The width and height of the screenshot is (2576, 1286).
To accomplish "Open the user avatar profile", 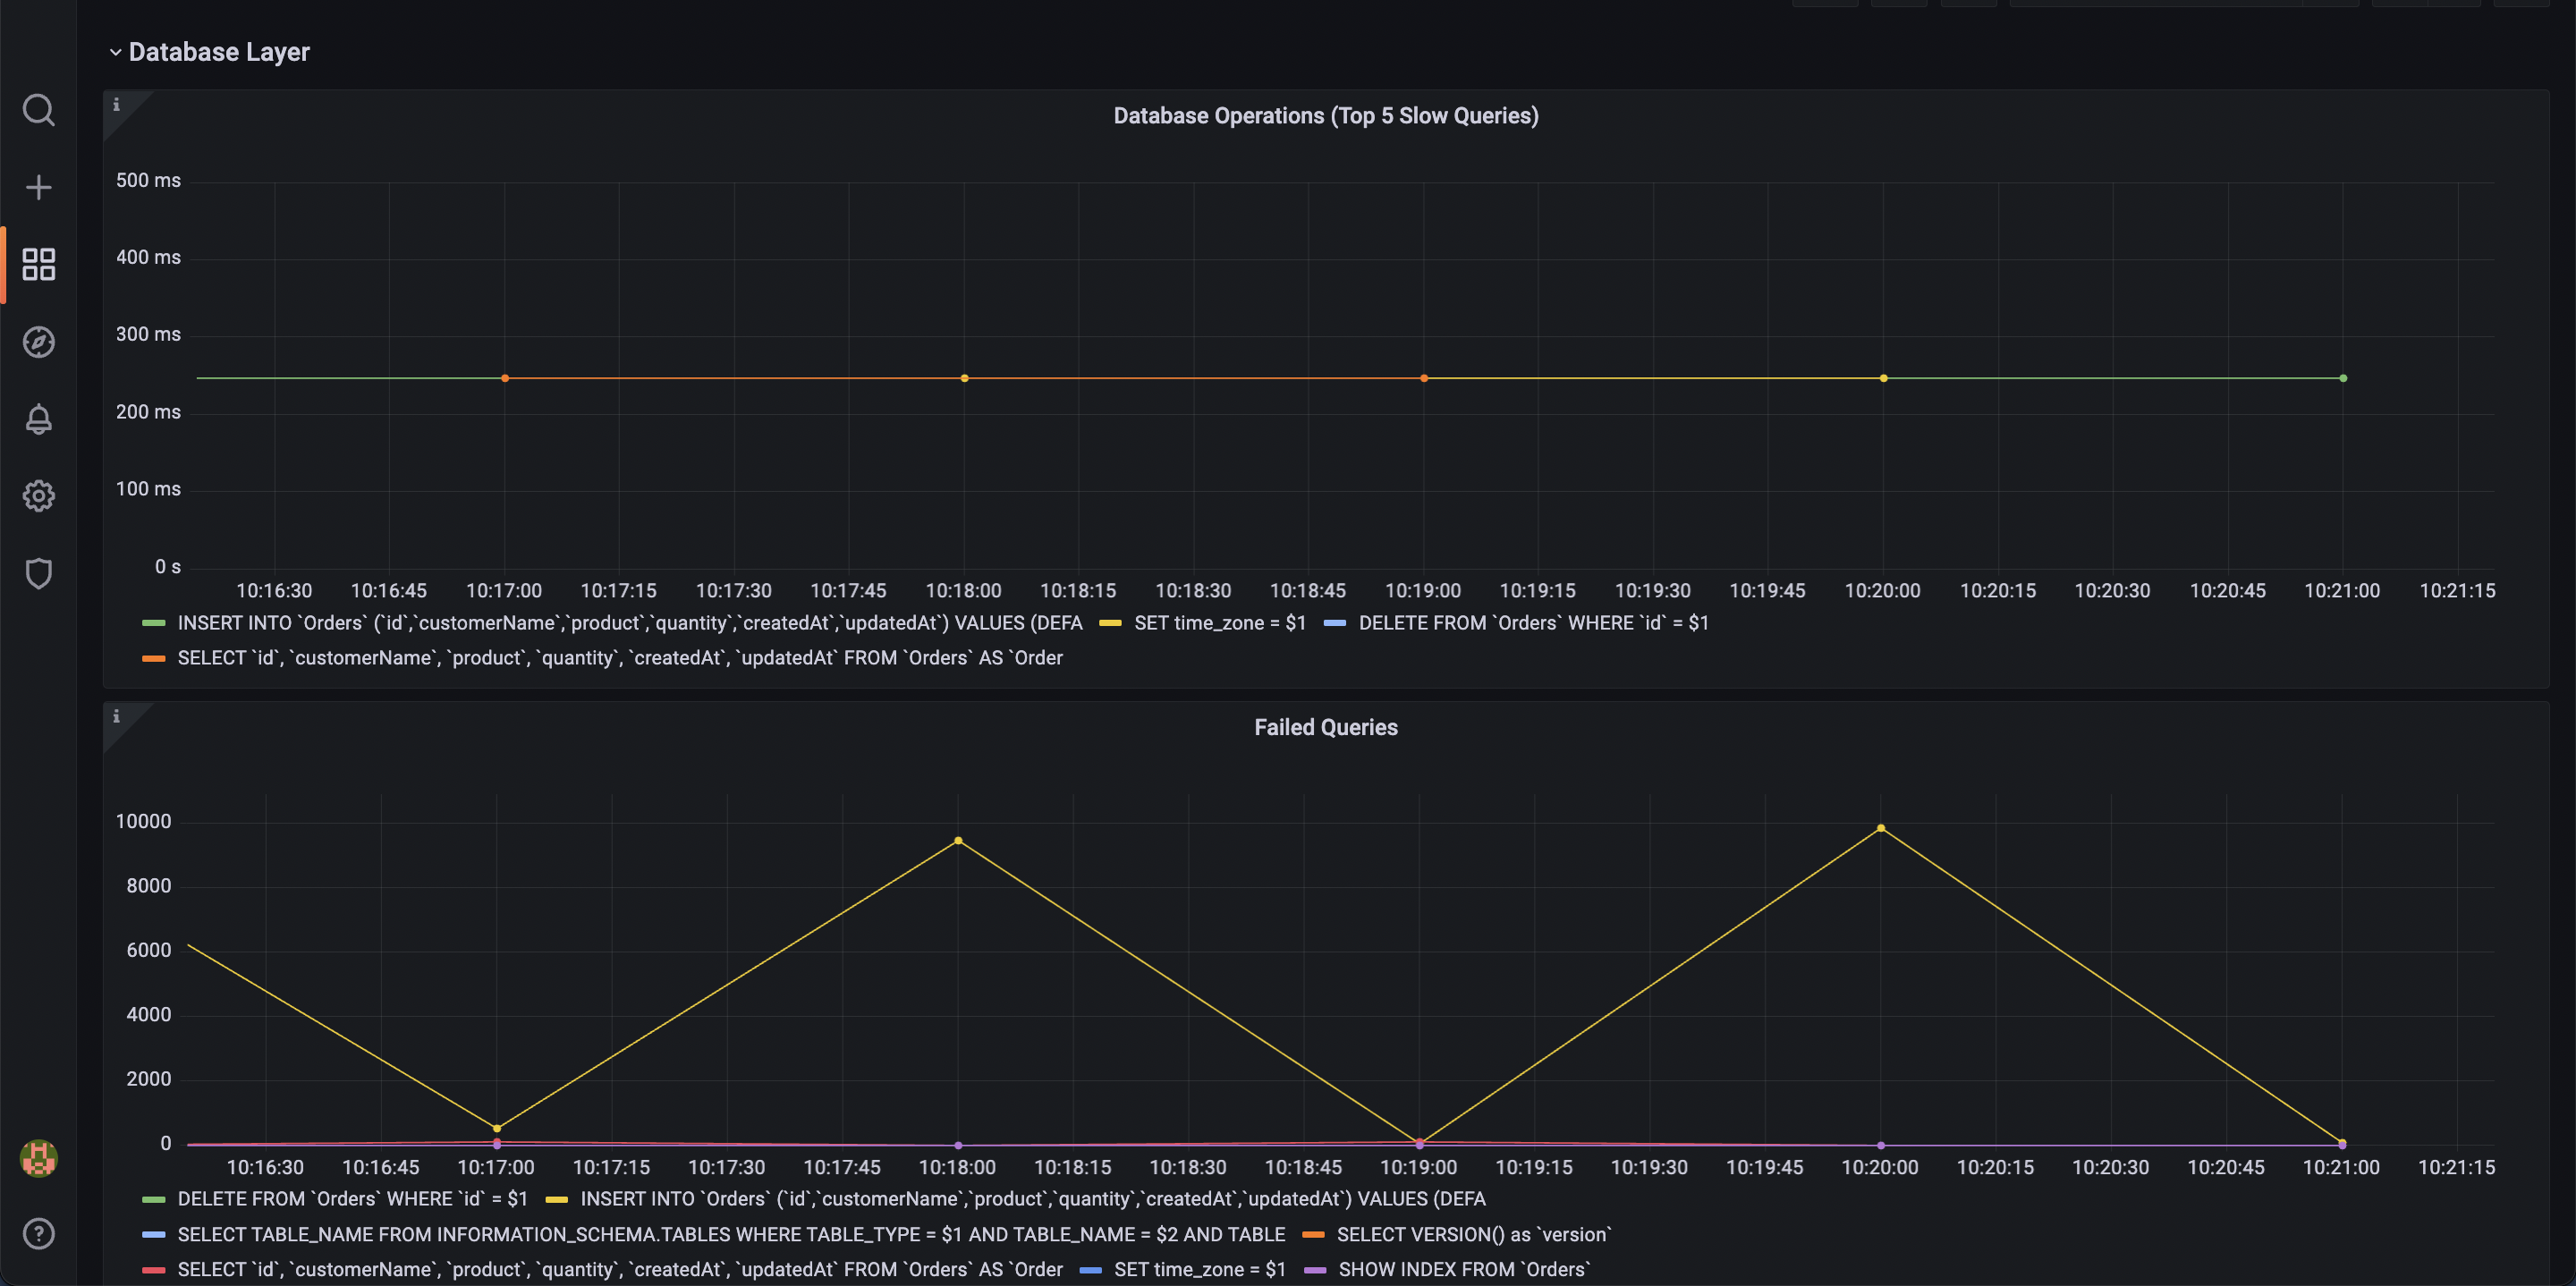I will point(38,1158).
